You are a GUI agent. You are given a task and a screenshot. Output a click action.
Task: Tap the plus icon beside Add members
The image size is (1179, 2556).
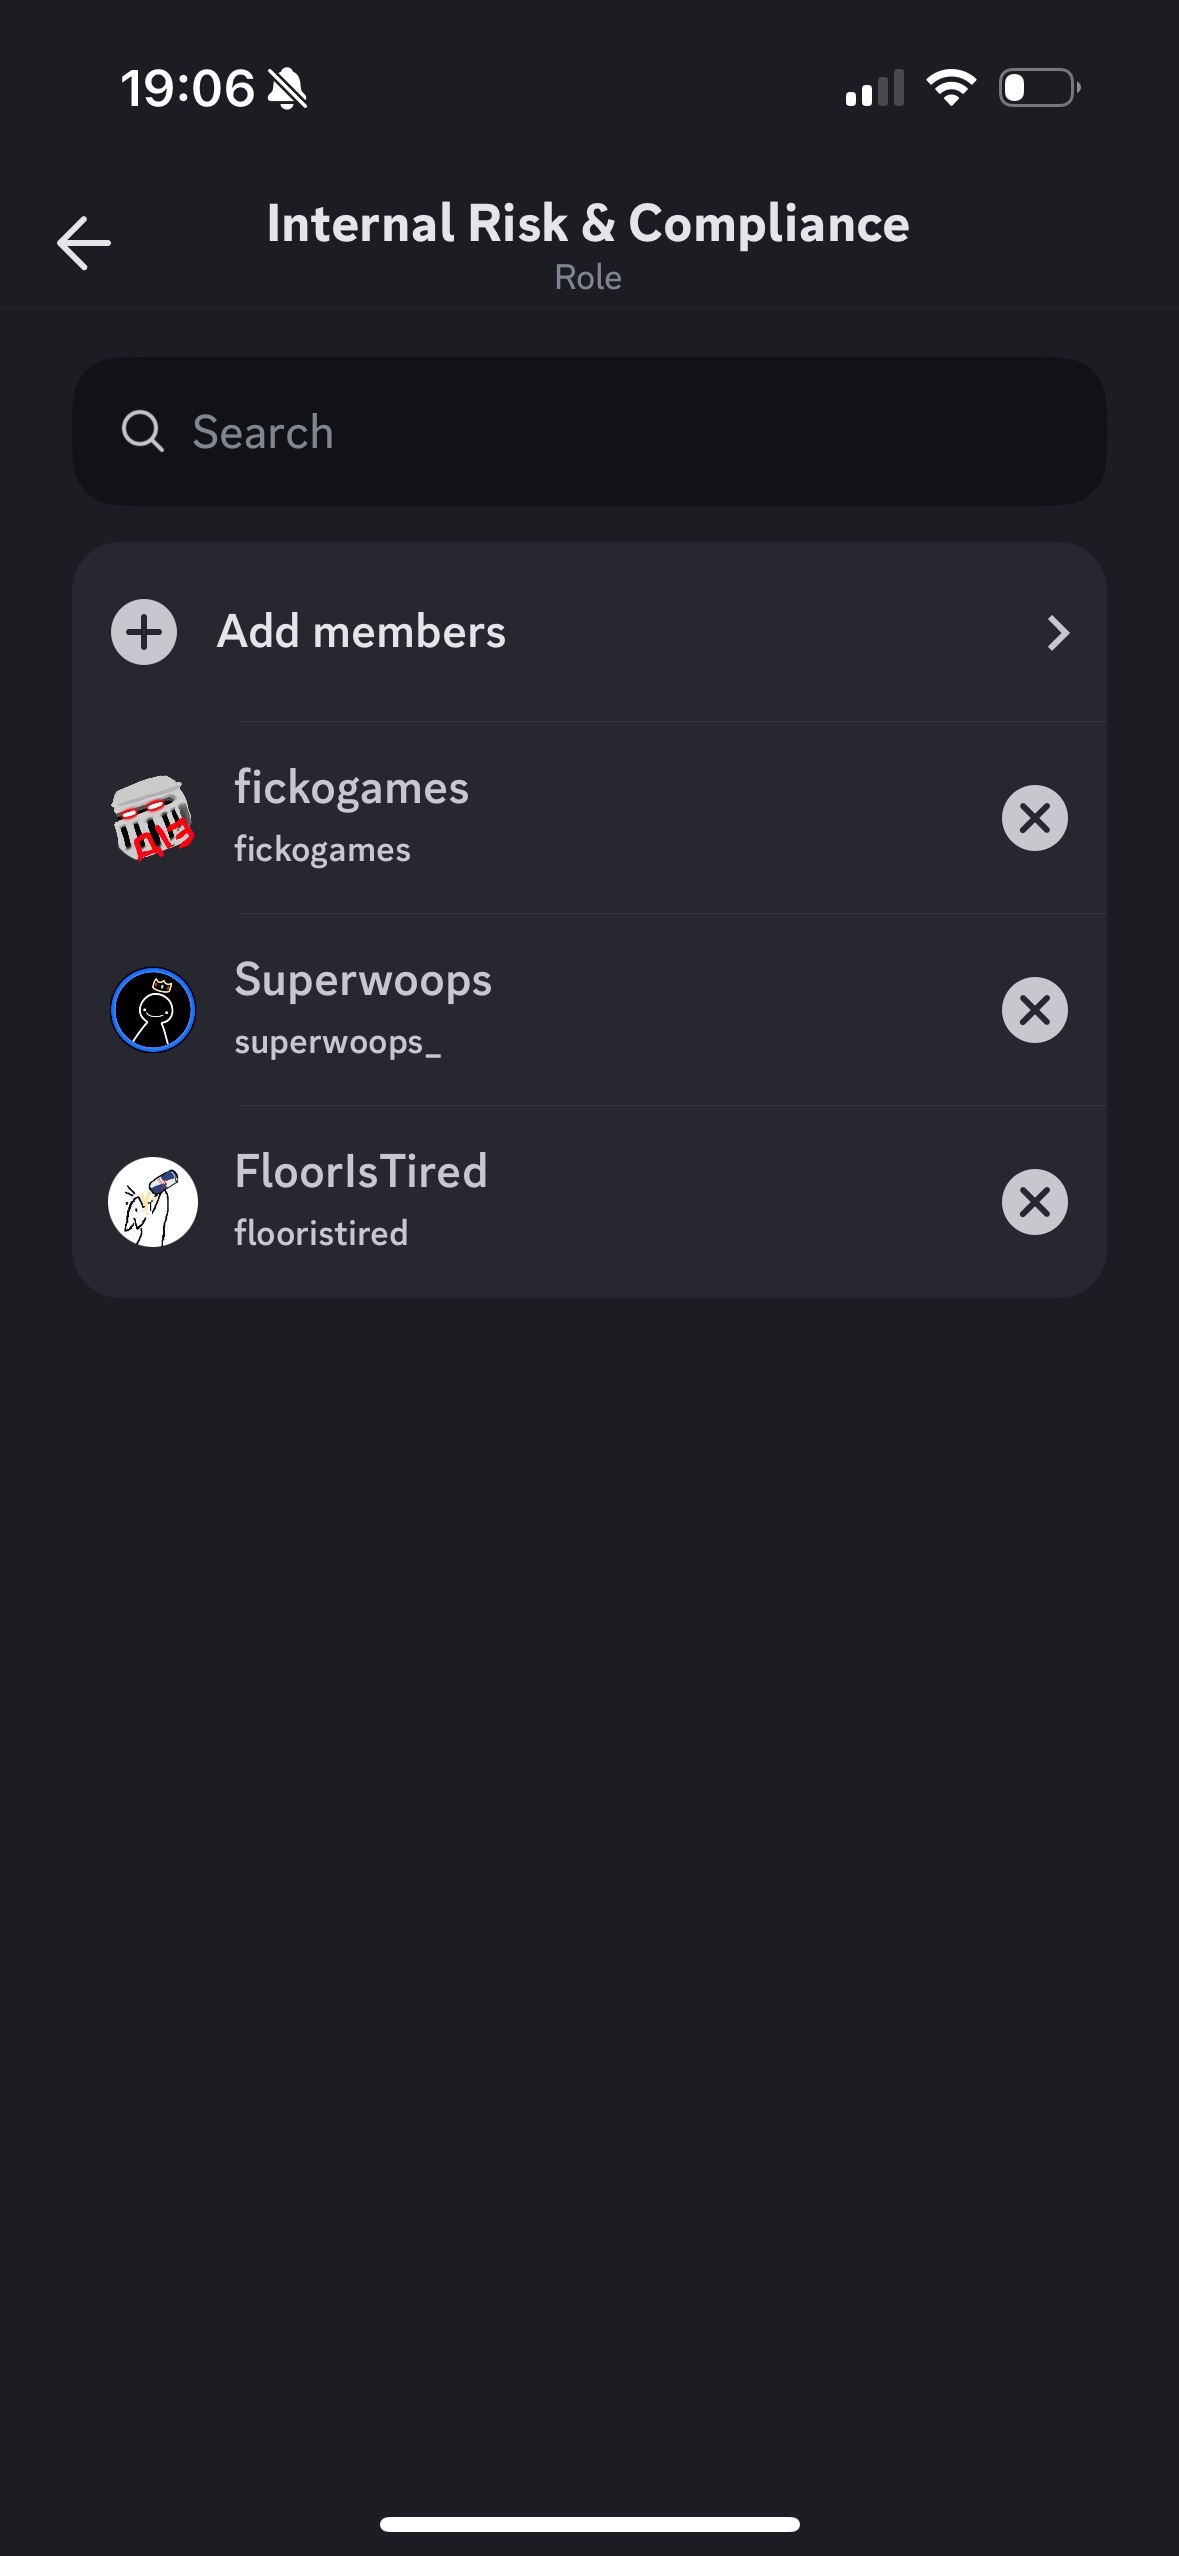[x=144, y=632]
